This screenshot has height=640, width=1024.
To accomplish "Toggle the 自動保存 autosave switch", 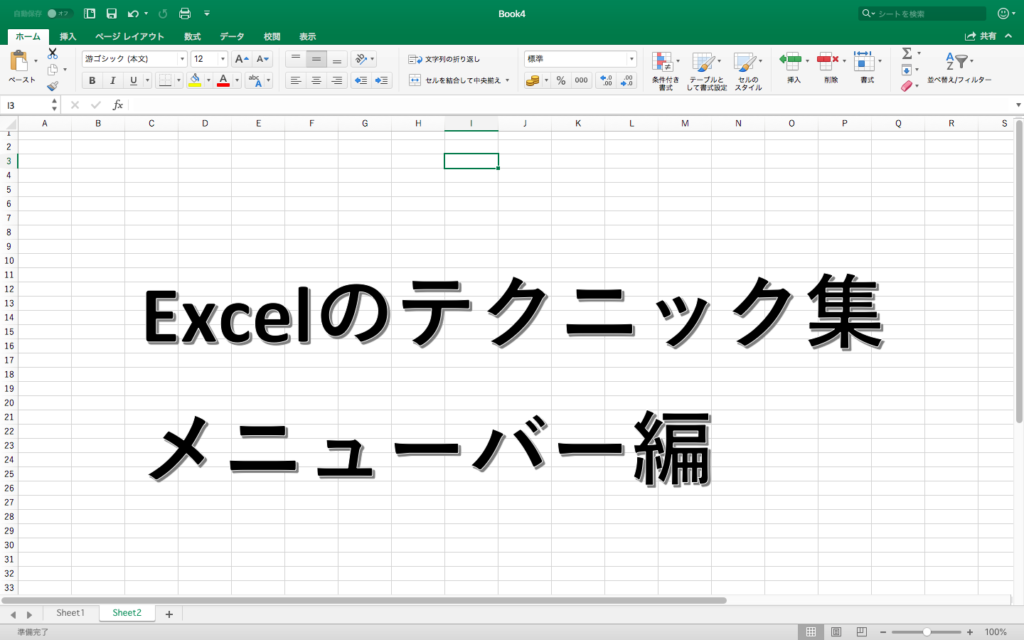I will coord(59,14).
